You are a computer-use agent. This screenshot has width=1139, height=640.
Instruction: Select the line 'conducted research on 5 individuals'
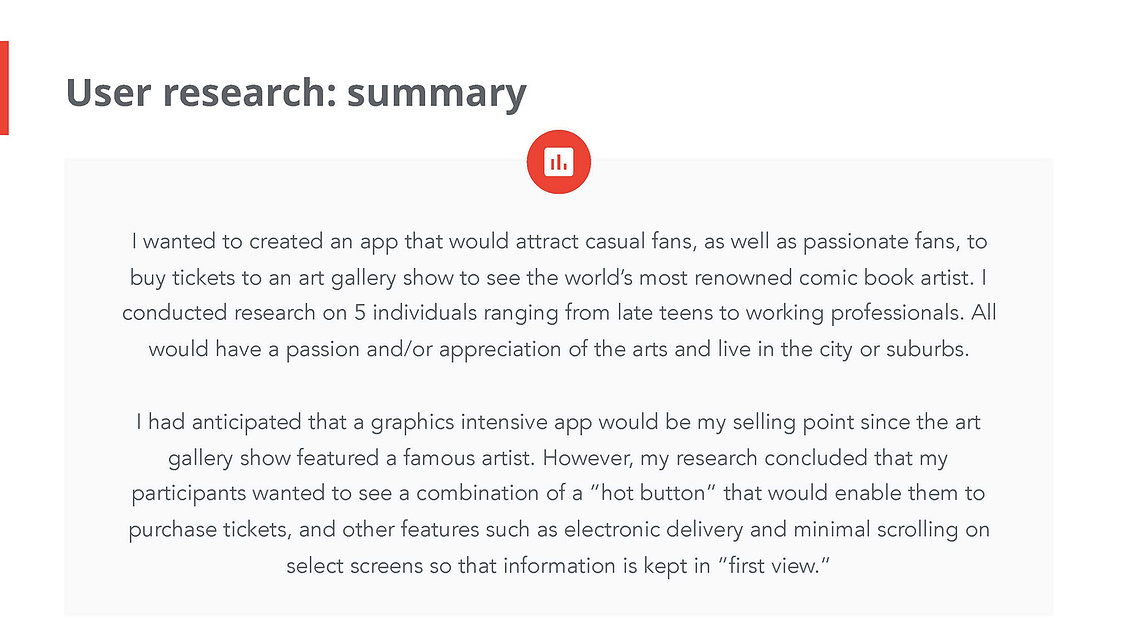pos(559,313)
